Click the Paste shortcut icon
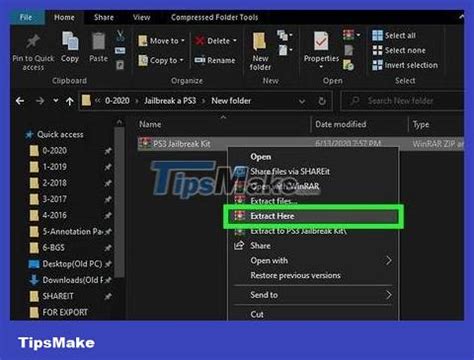 tap(120, 65)
